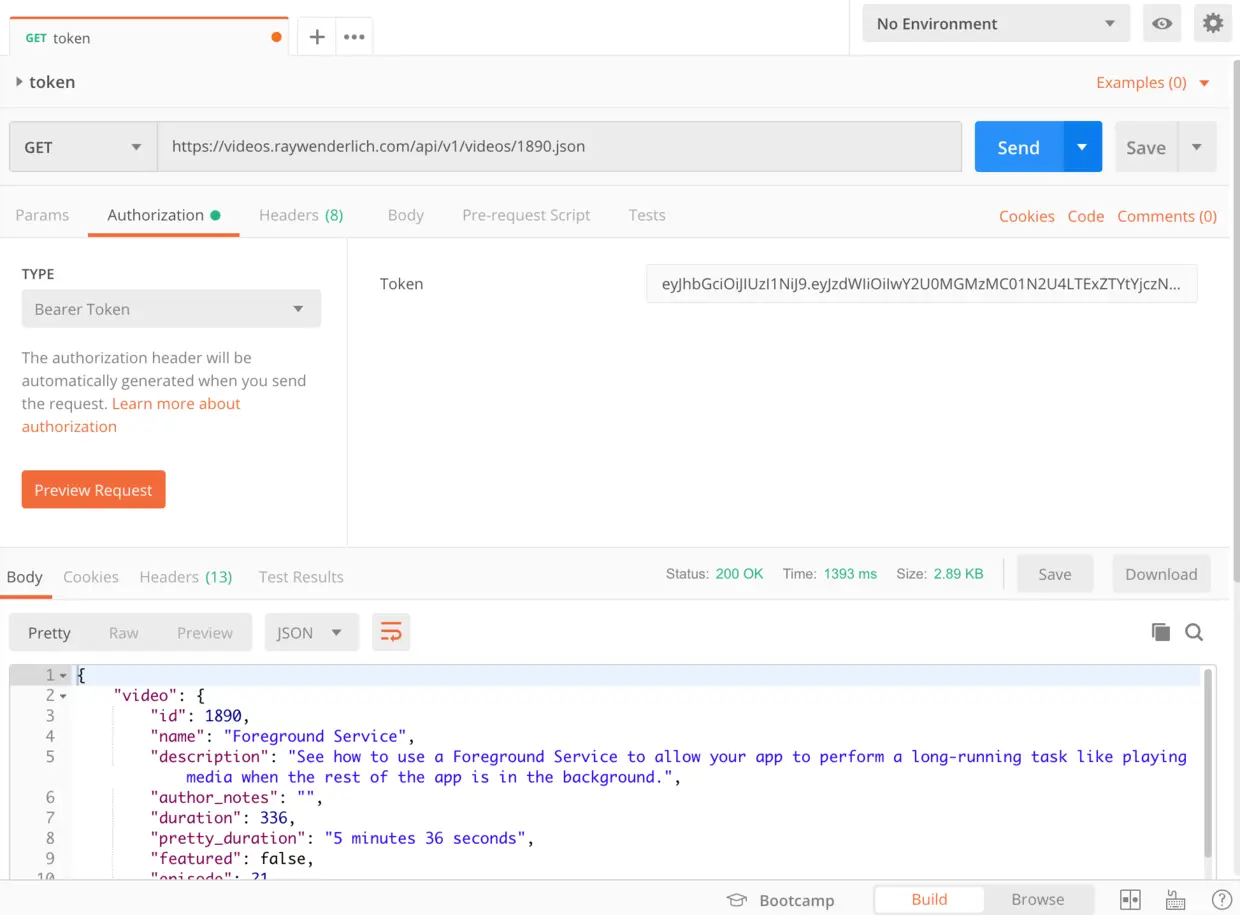This screenshot has width=1240, height=915.
Task: Click the Preview Request button
Action: pyautogui.click(x=93, y=490)
